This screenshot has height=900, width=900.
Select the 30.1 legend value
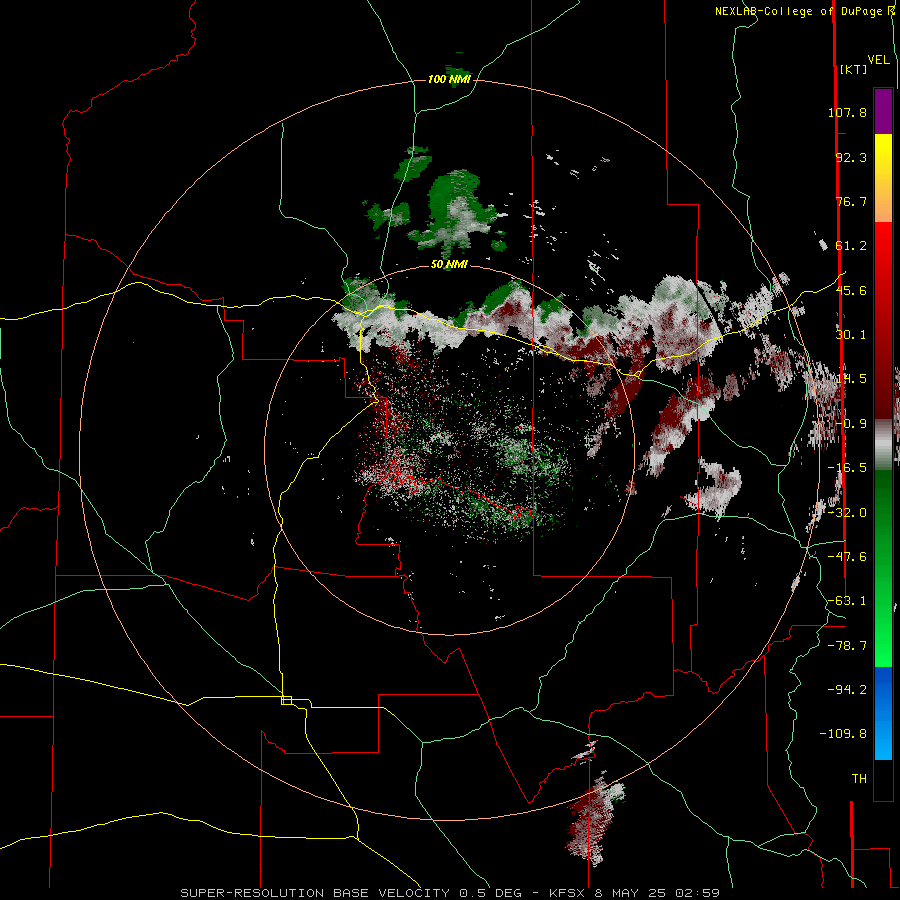pos(851,335)
